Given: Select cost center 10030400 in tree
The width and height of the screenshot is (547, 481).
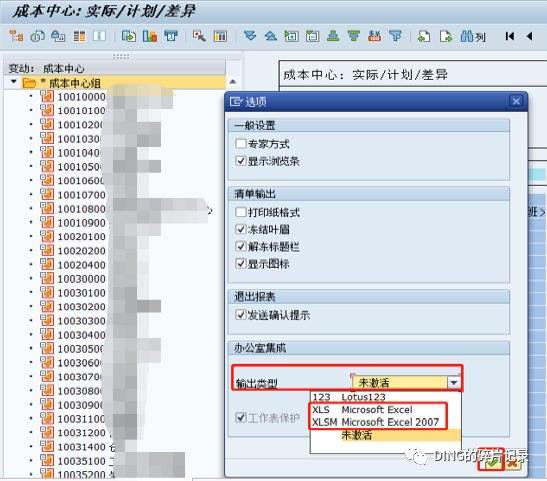Looking at the screenshot, I should (x=81, y=335).
